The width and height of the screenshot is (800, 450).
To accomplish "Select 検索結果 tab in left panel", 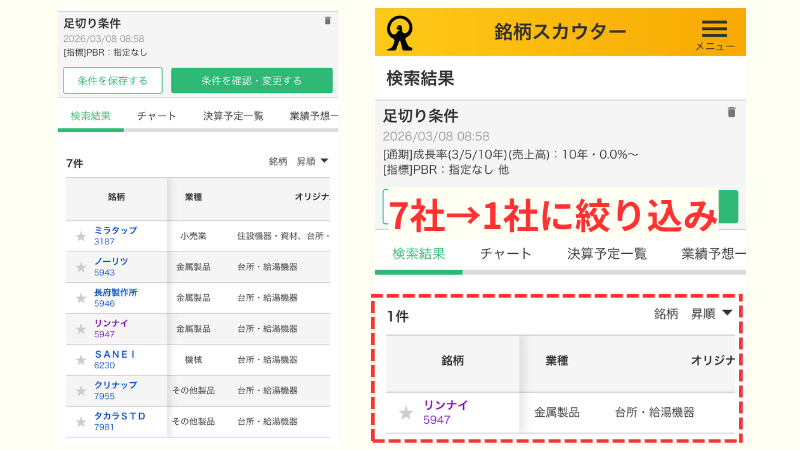I will click(x=90, y=116).
